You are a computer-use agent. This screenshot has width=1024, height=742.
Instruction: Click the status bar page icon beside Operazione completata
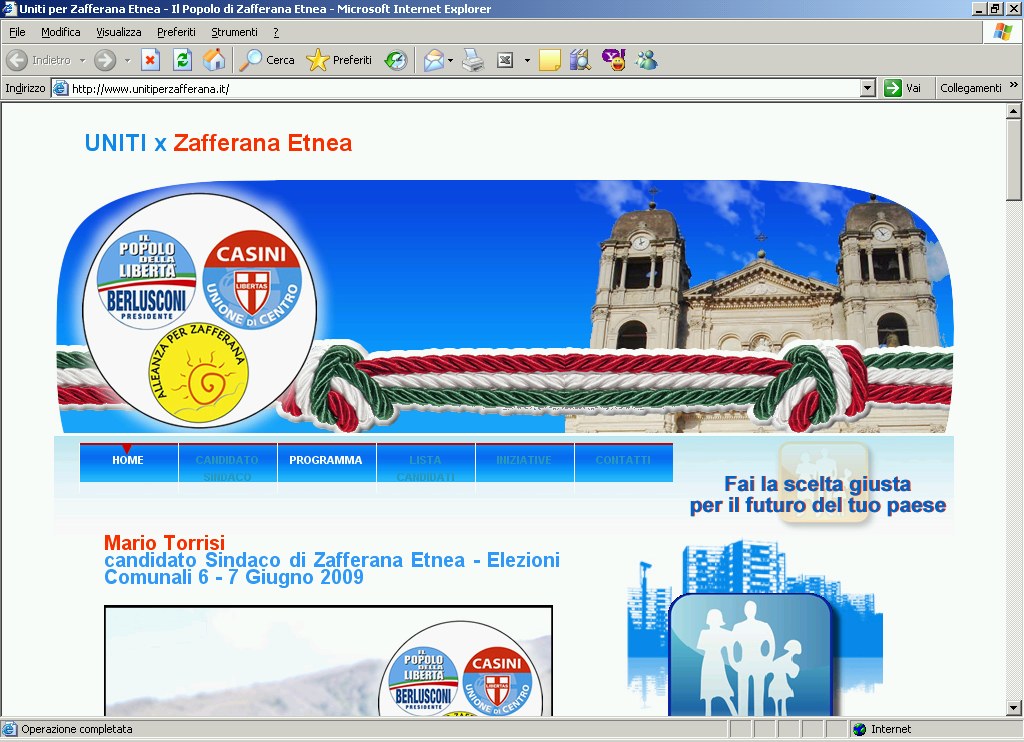point(10,729)
